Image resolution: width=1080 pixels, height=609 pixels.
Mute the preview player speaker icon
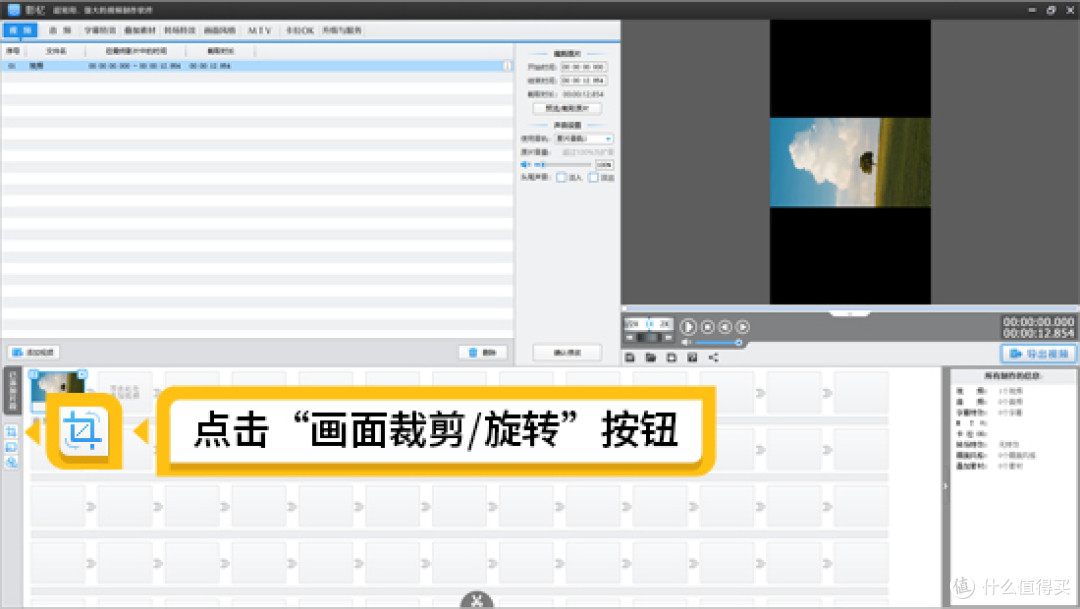coord(686,342)
